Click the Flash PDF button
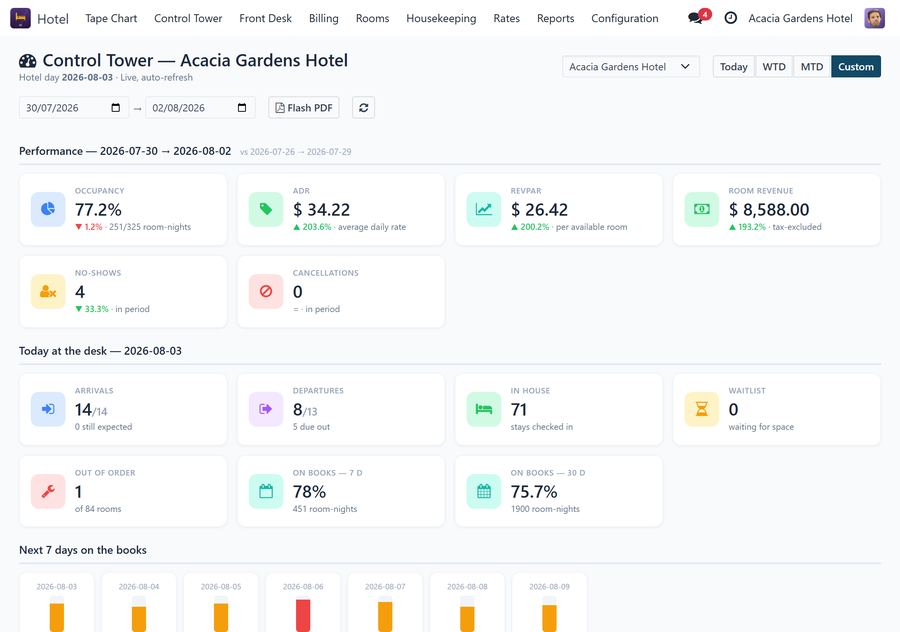 tap(304, 107)
